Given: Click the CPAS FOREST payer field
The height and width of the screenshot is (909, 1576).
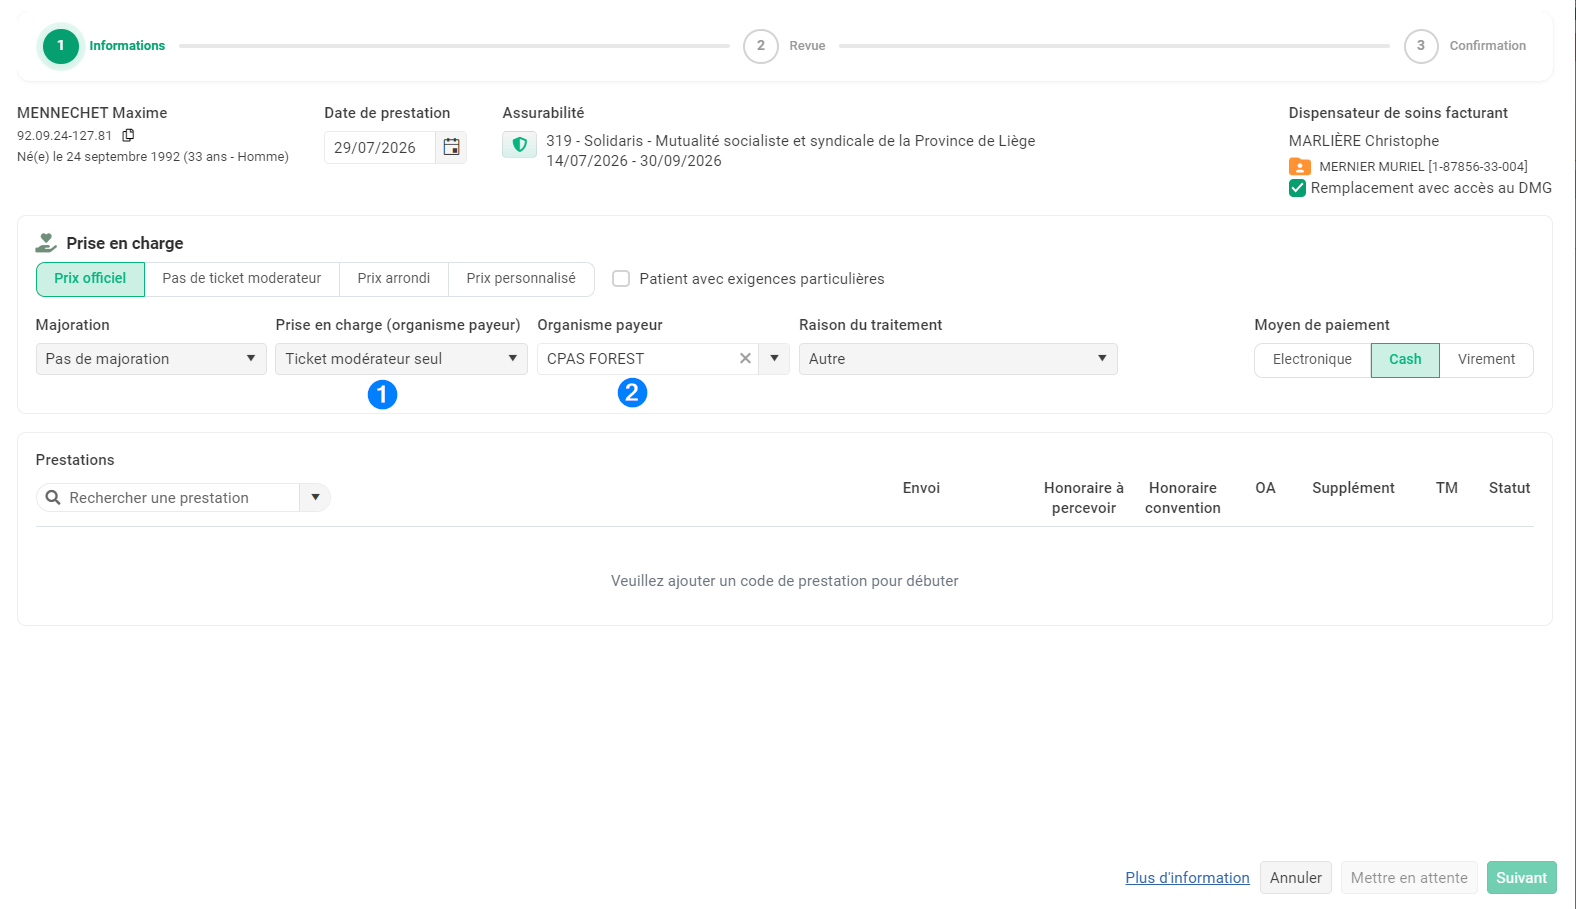Looking at the screenshot, I should point(640,359).
